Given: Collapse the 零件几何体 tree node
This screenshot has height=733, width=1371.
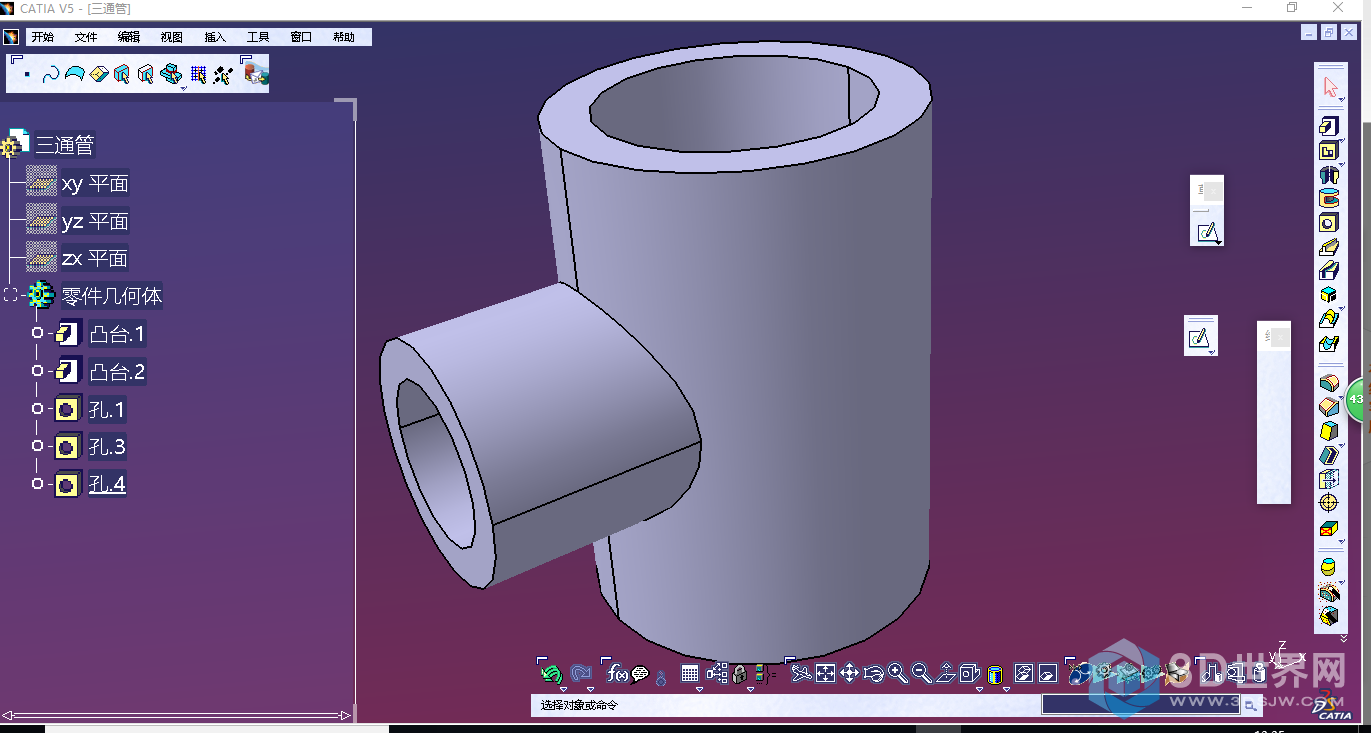Looking at the screenshot, I should 11,295.
